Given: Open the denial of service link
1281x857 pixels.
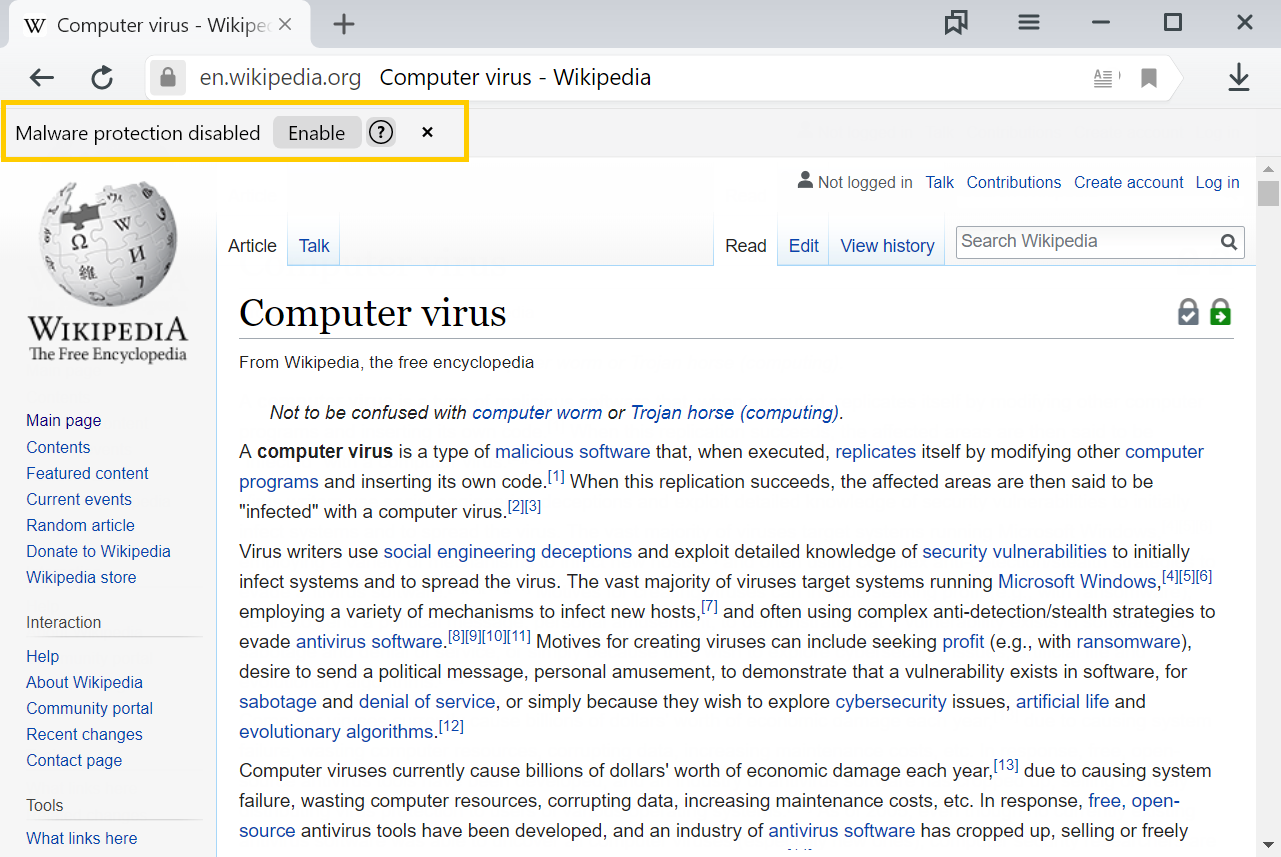Looking at the screenshot, I should tap(427, 702).
